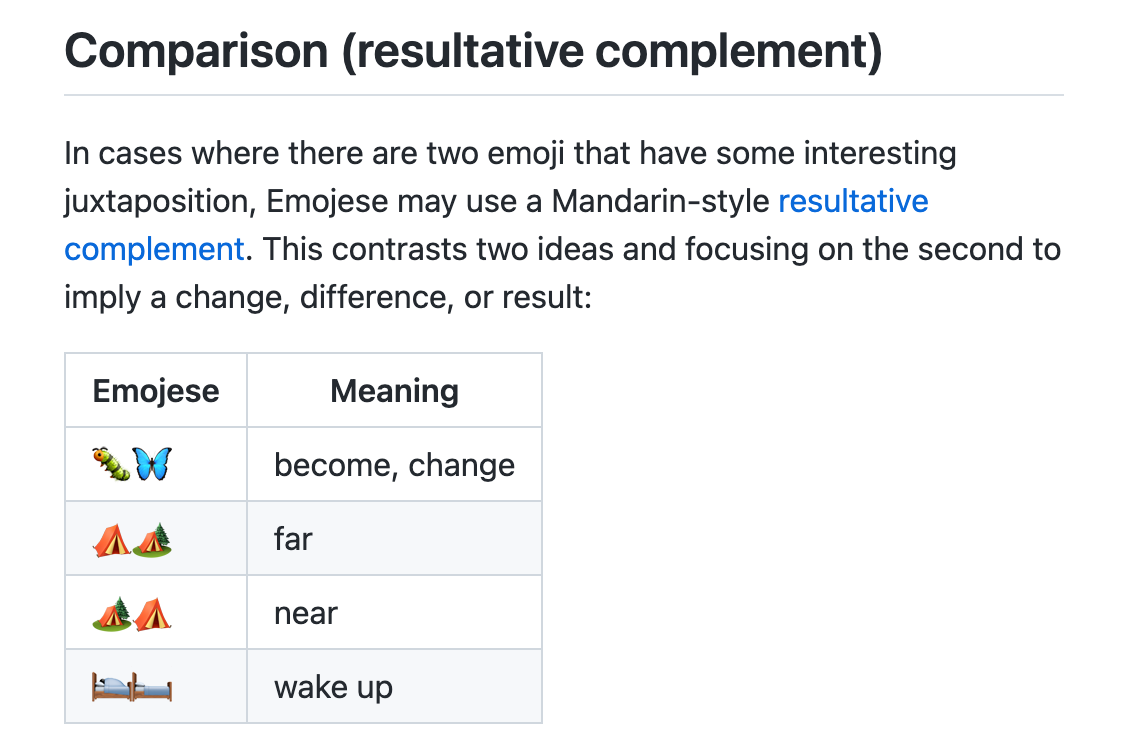Open the resultative complement link
The height and width of the screenshot is (756, 1128).
click(x=853, y=201)
